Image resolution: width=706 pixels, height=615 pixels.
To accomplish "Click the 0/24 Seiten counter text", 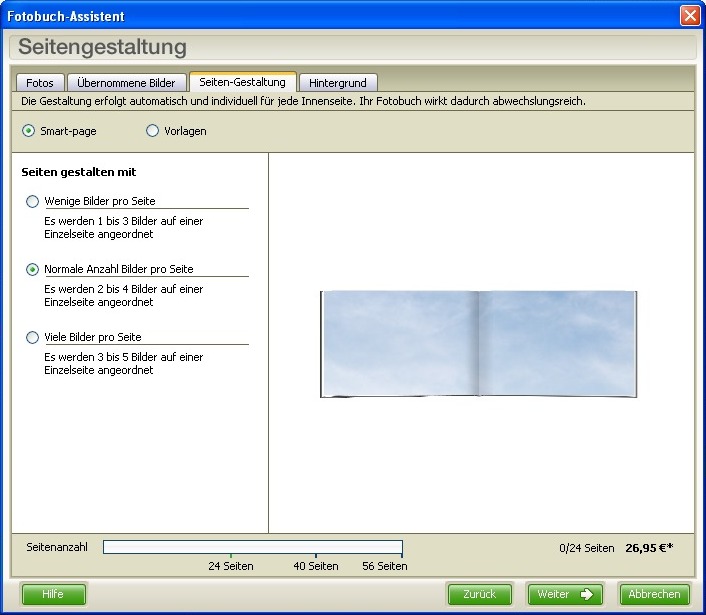I will pyautogui.click(x=587, y=548).
